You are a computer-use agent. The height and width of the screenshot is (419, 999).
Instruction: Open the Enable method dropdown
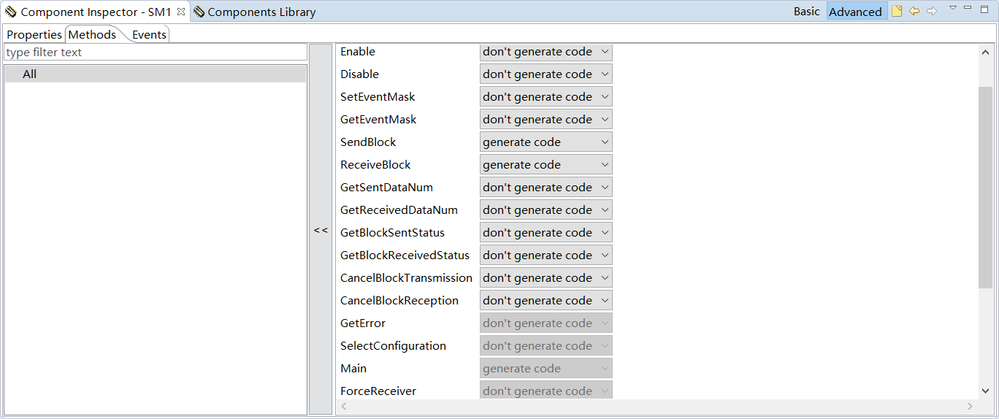(x=545, y=52)
